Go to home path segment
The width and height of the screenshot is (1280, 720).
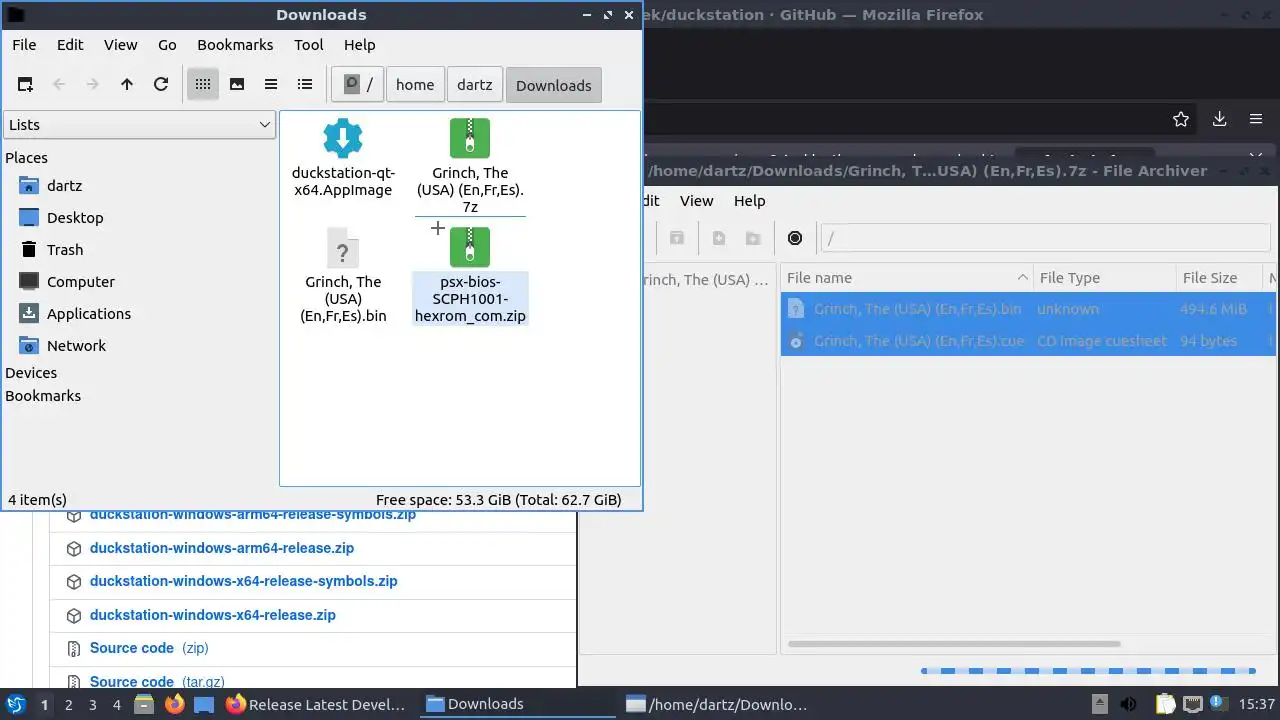click(x=415, y=85)
